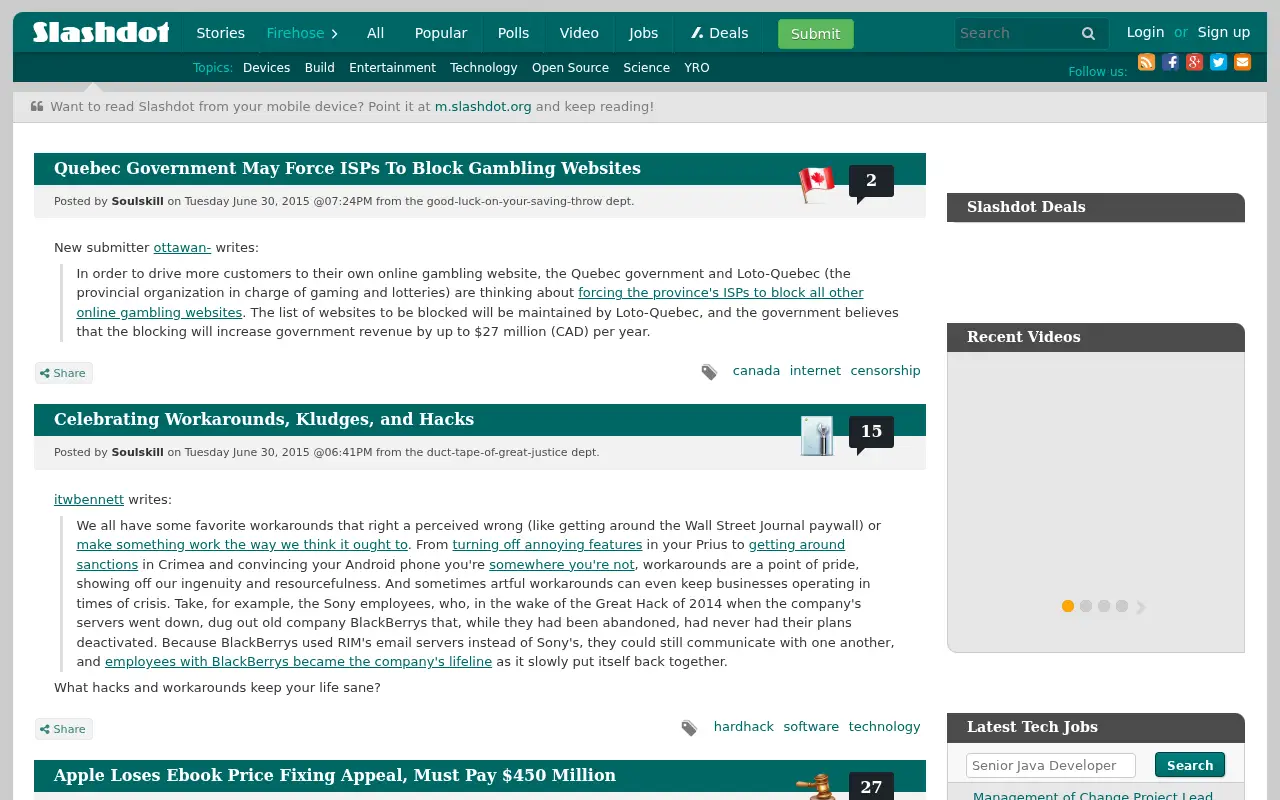Open the Quebec Government story headline
This screenshot has width=1280, height=800.
(347, 168)
